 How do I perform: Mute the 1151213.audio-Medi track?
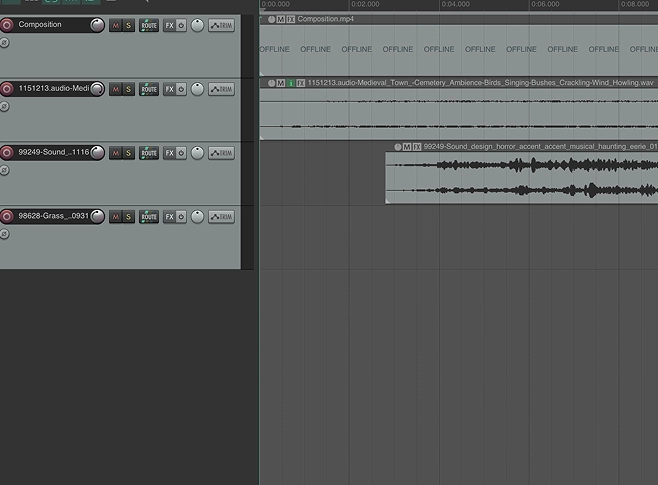pos(115,89)
